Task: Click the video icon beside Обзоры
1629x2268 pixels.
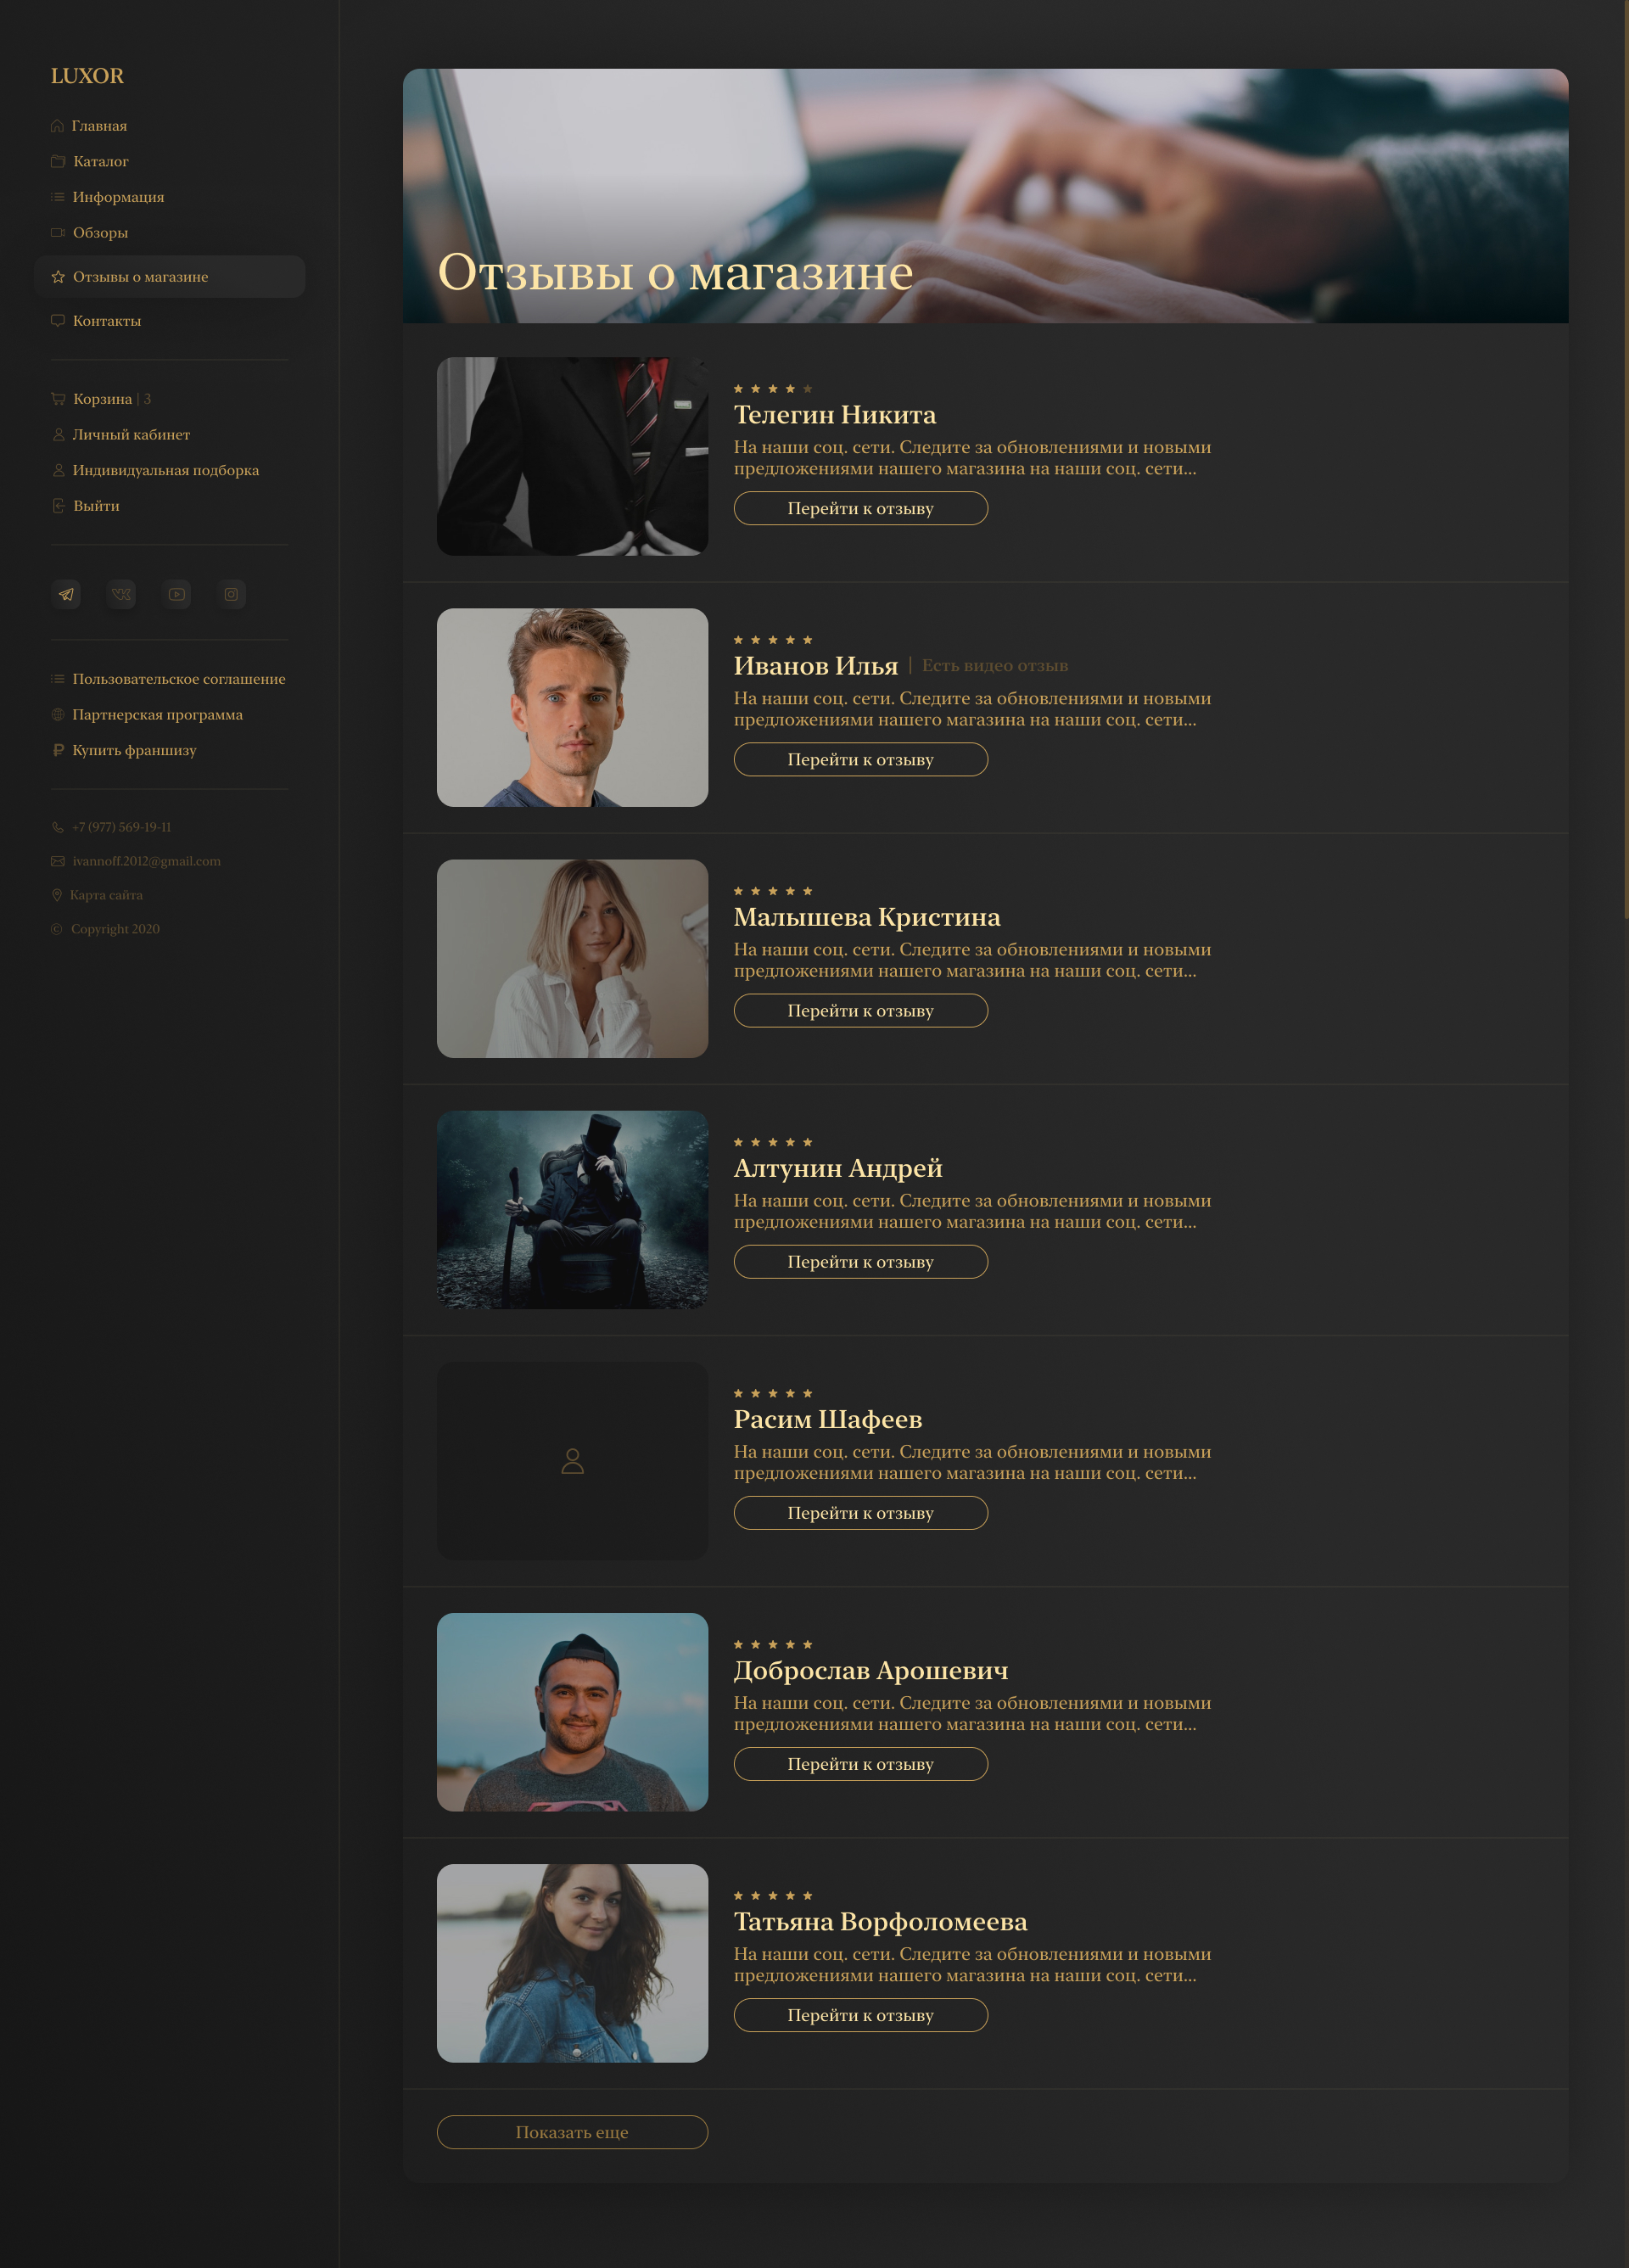Action: pos(58,233)
